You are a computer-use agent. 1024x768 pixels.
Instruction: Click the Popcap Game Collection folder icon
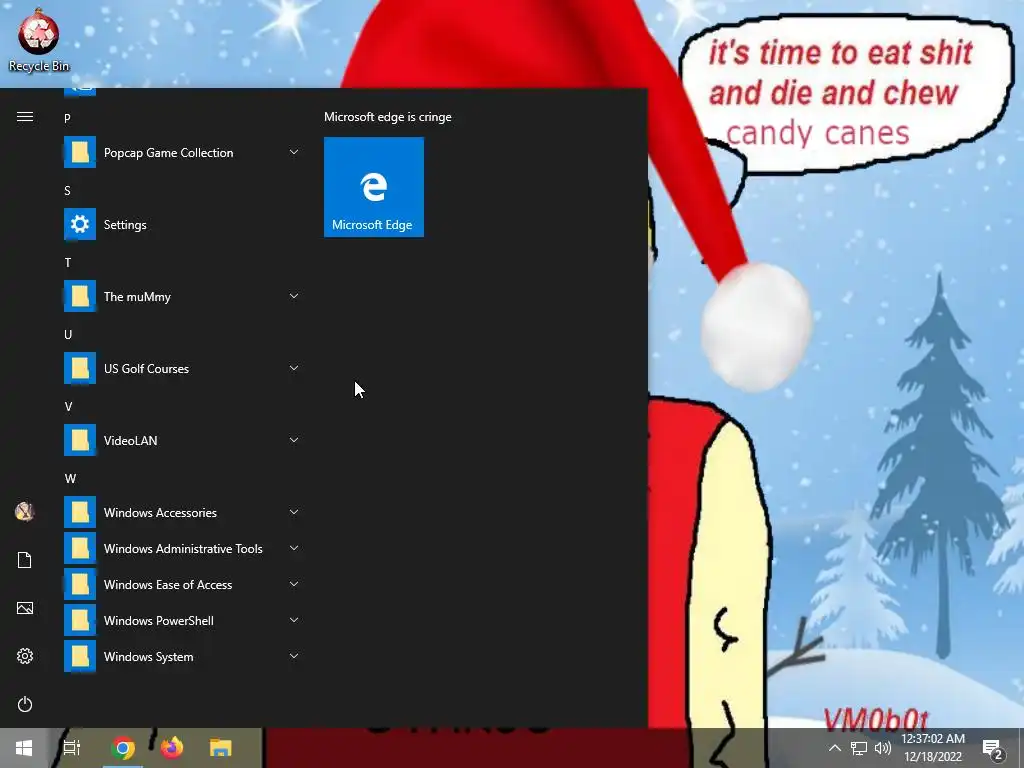[80, 152]
